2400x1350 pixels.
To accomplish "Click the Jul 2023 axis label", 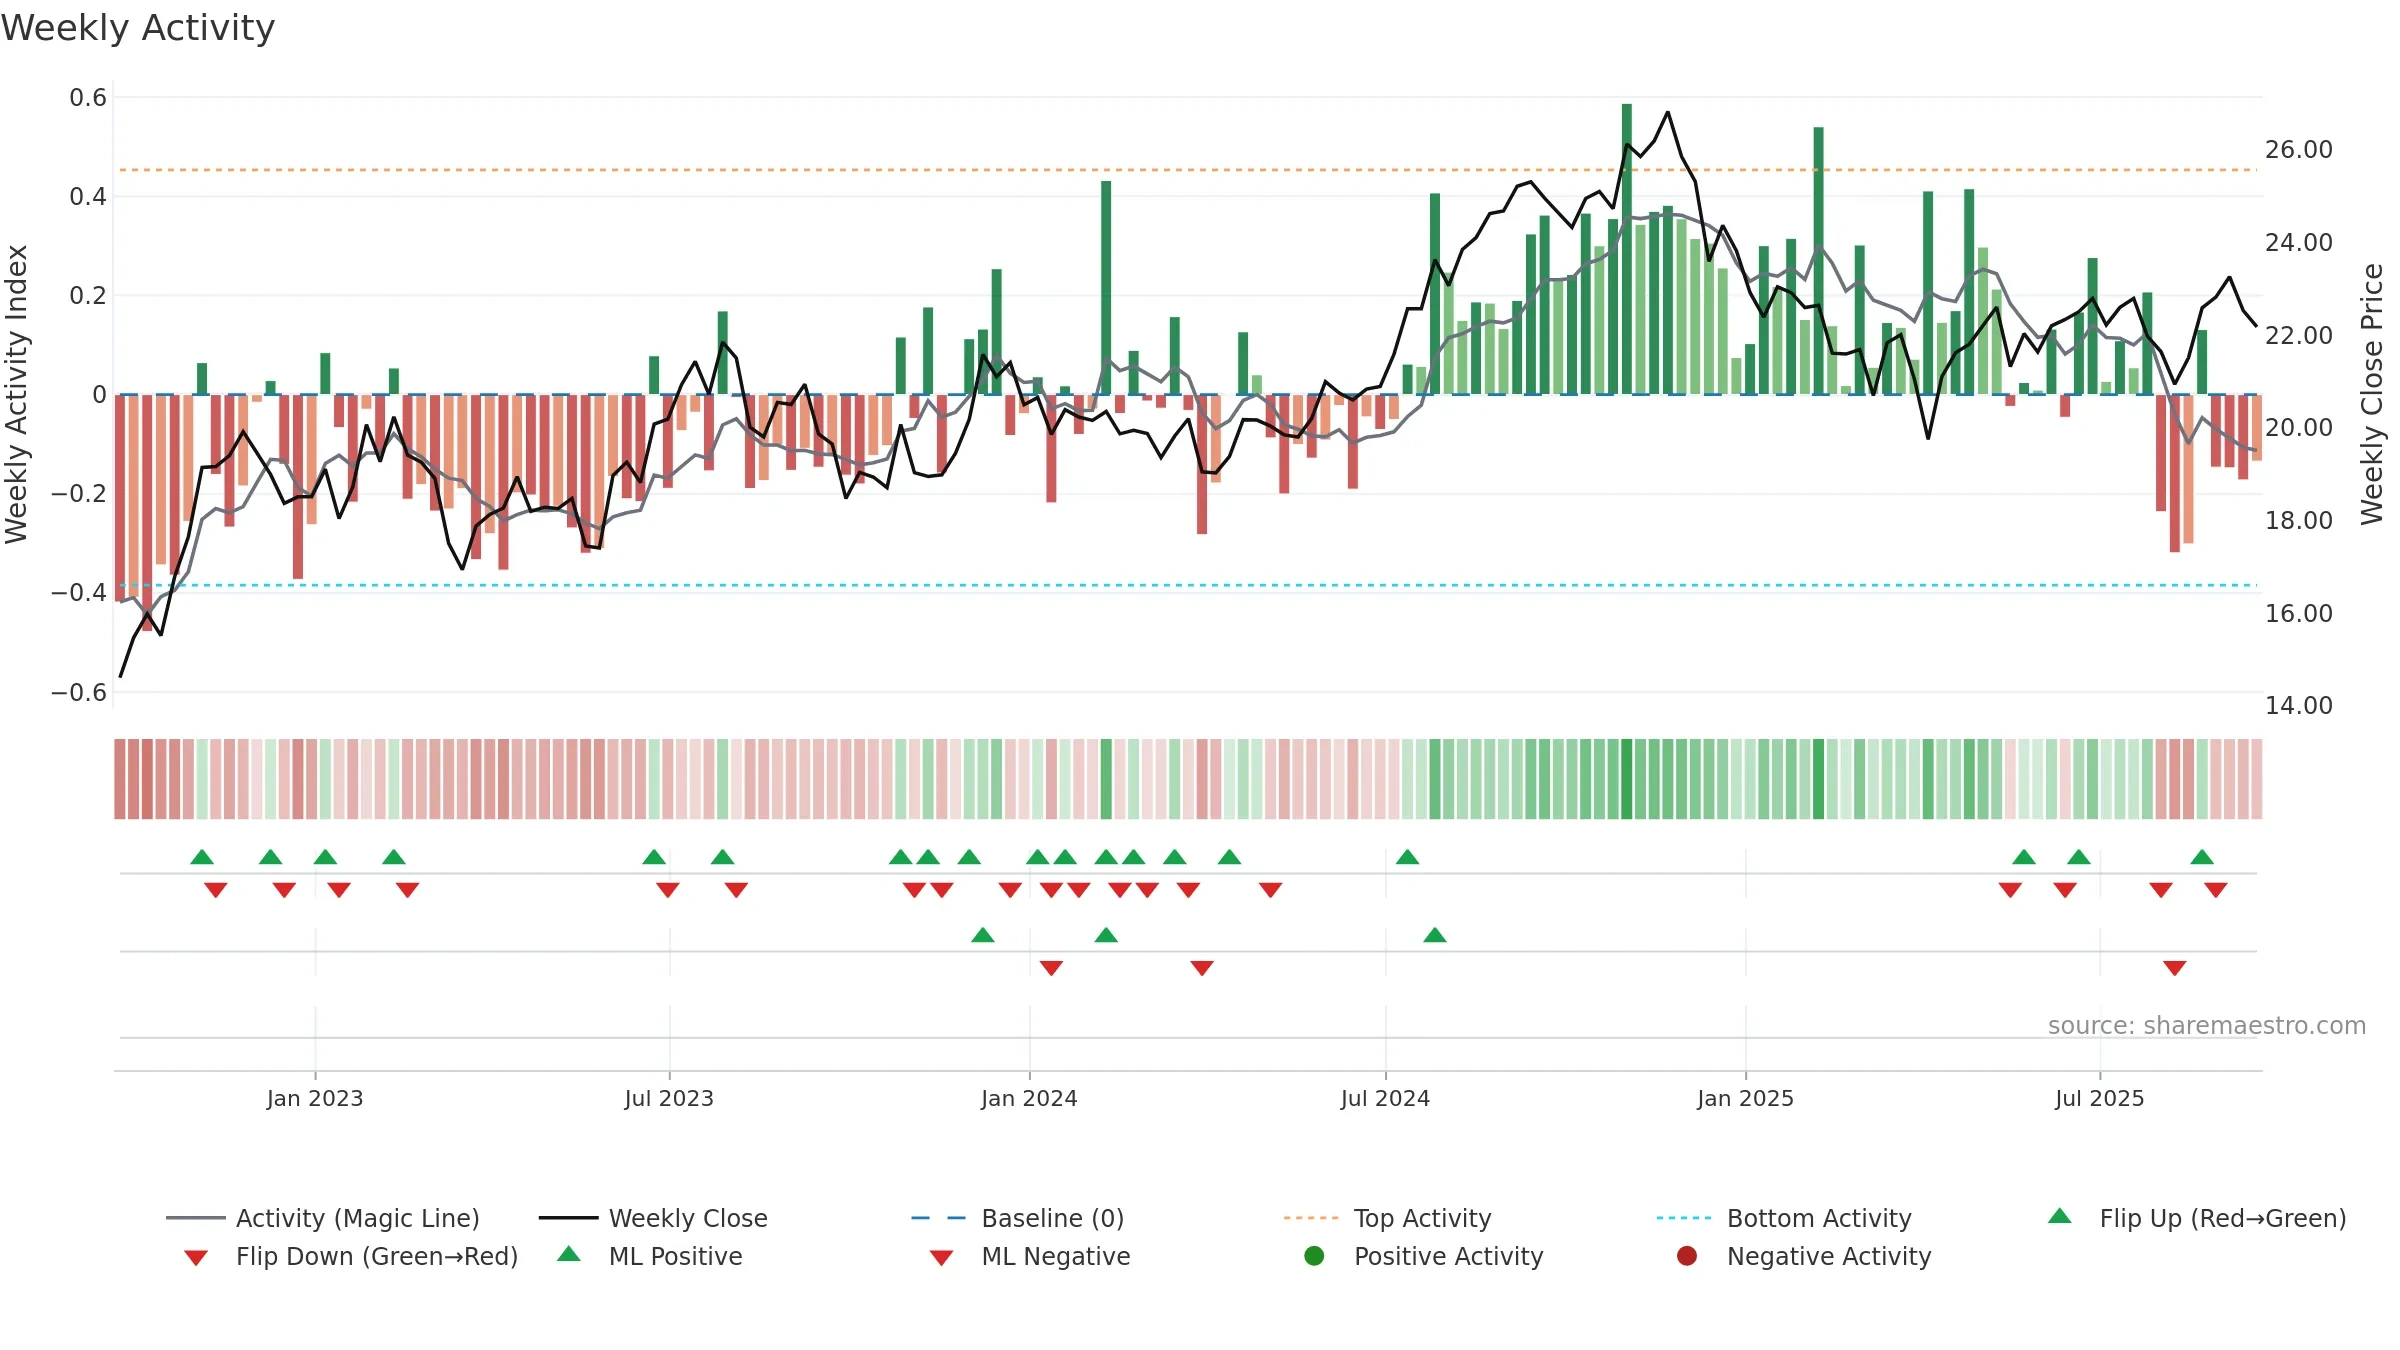I will click(x=669, y=1098).
